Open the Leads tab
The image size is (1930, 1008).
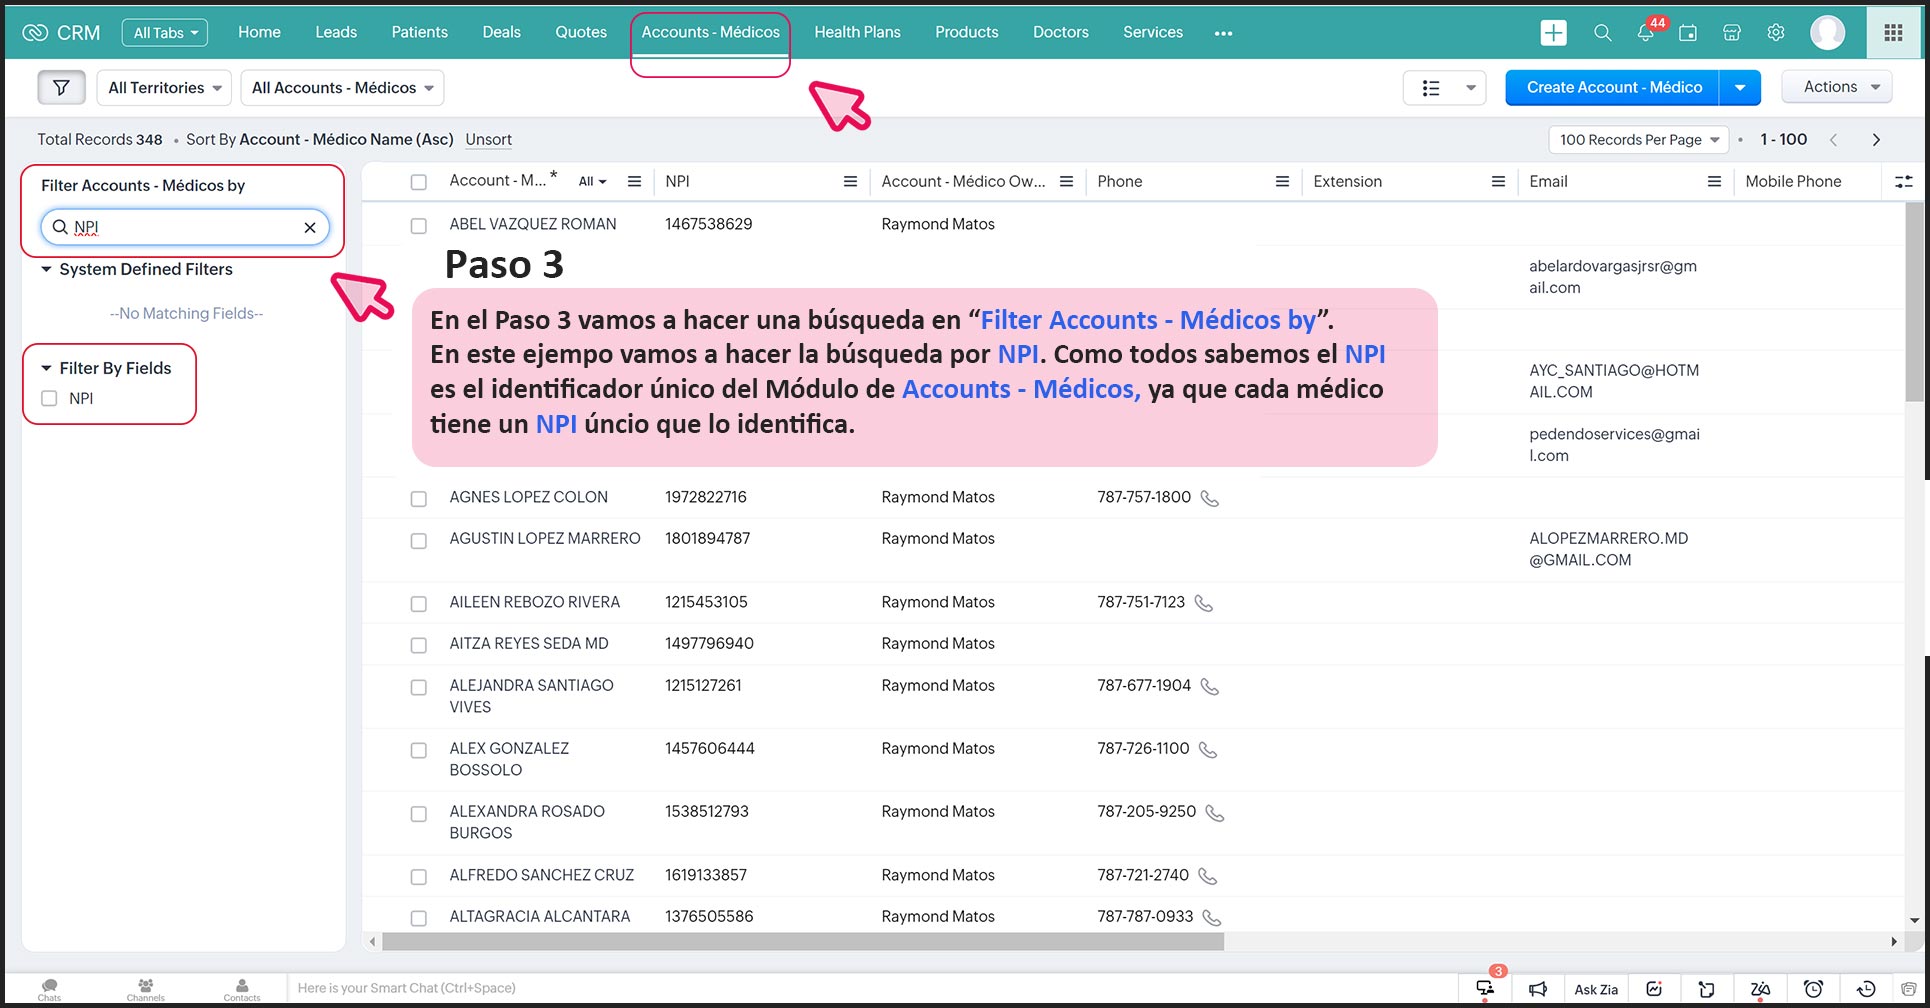coord(336,32)
